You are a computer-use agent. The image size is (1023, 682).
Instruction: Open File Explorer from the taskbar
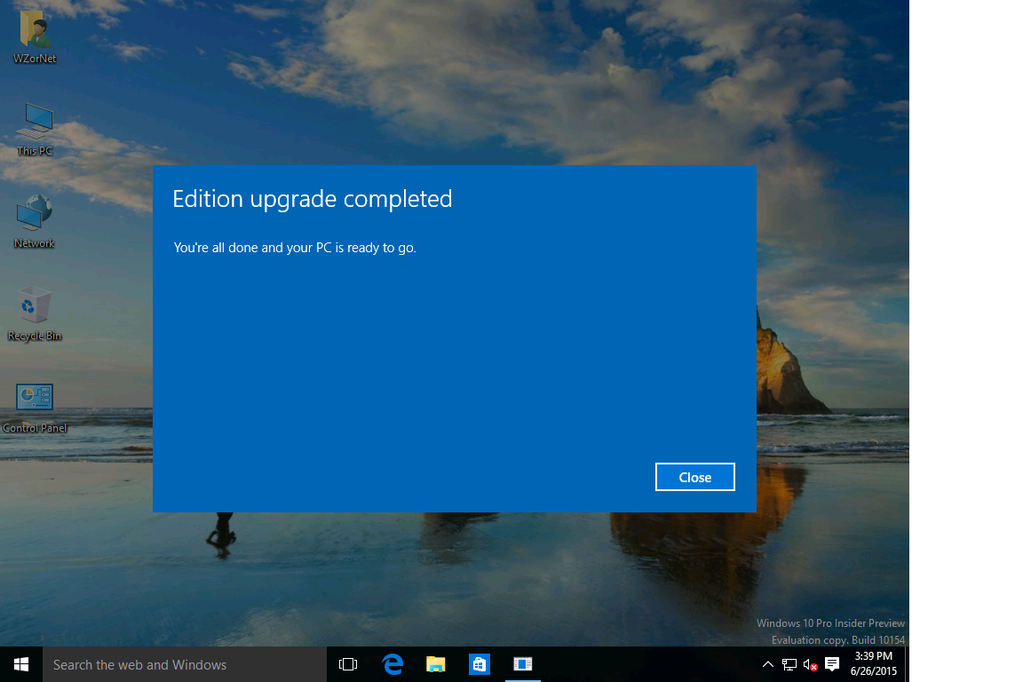436,664
